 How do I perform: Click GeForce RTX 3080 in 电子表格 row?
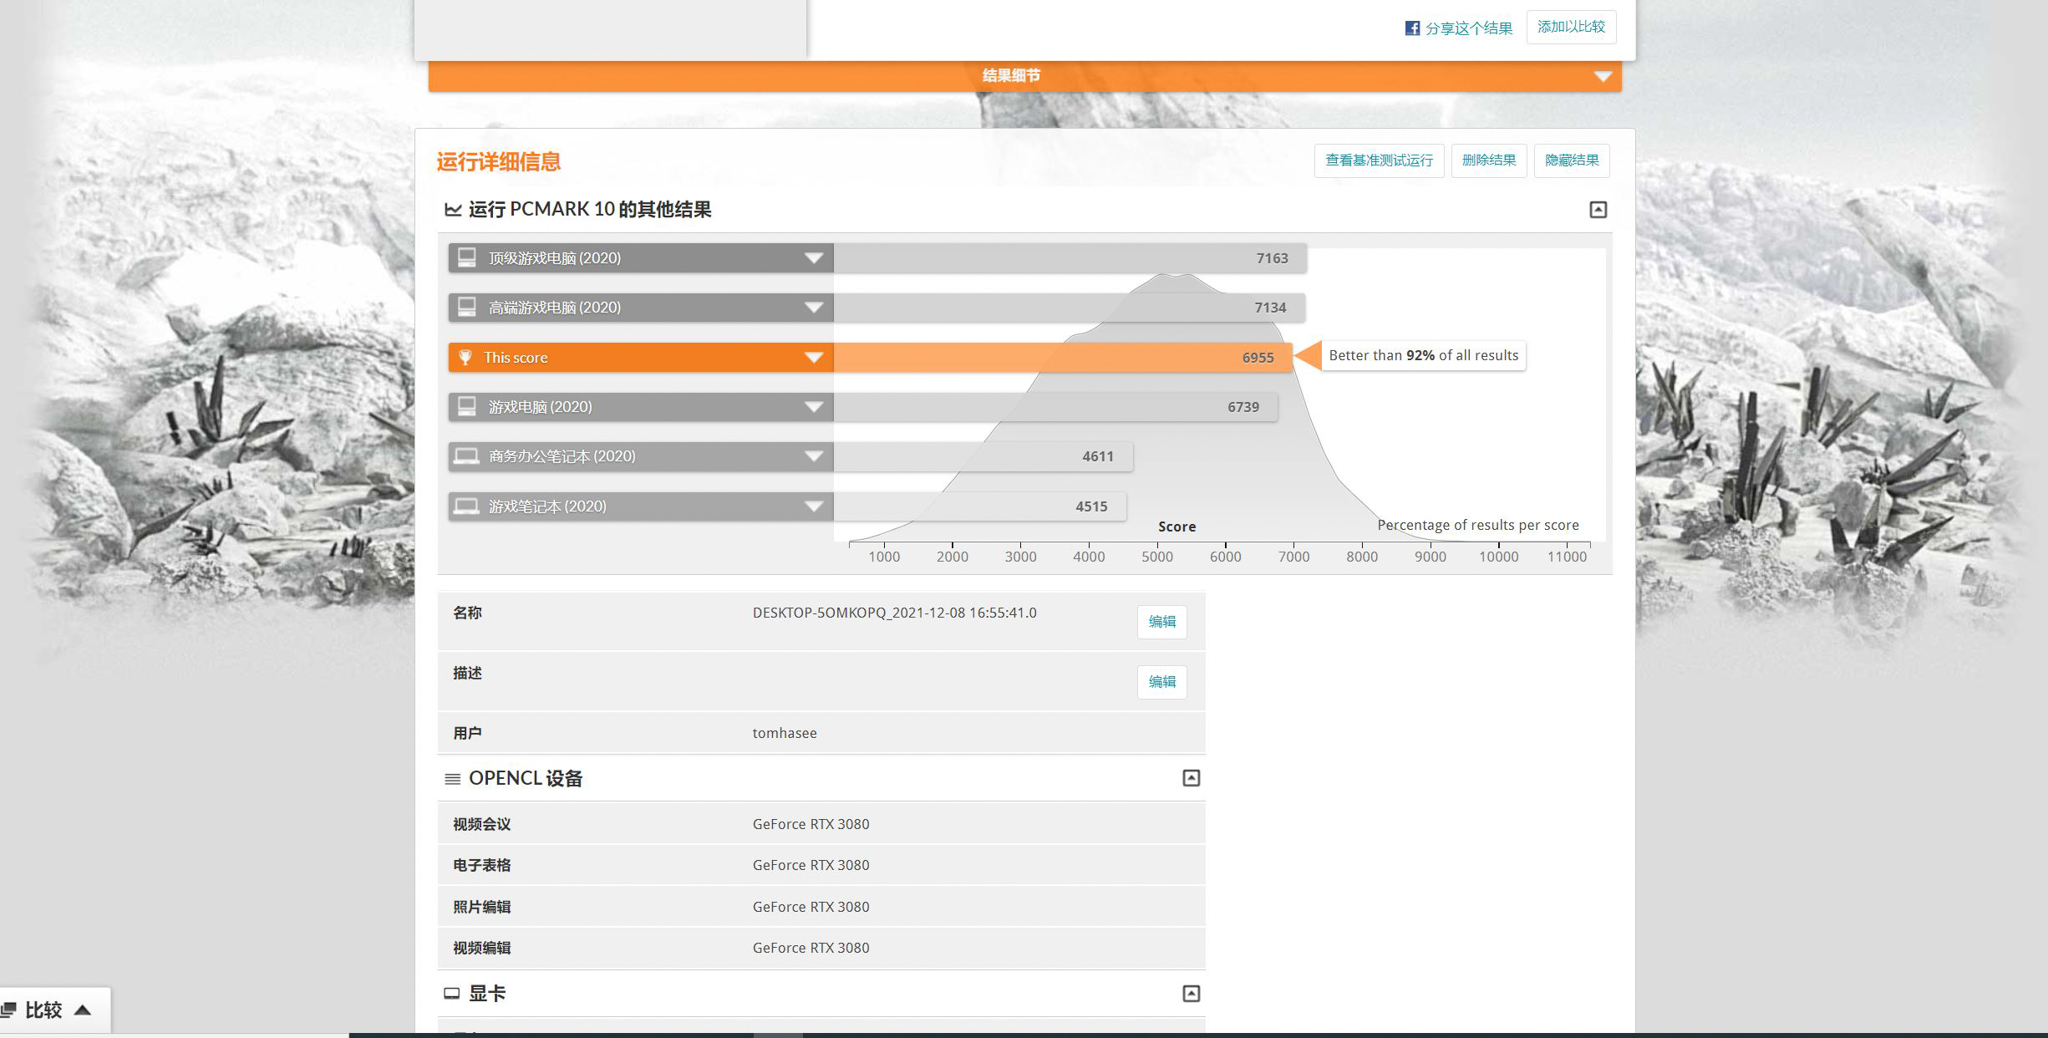point(811,865)
